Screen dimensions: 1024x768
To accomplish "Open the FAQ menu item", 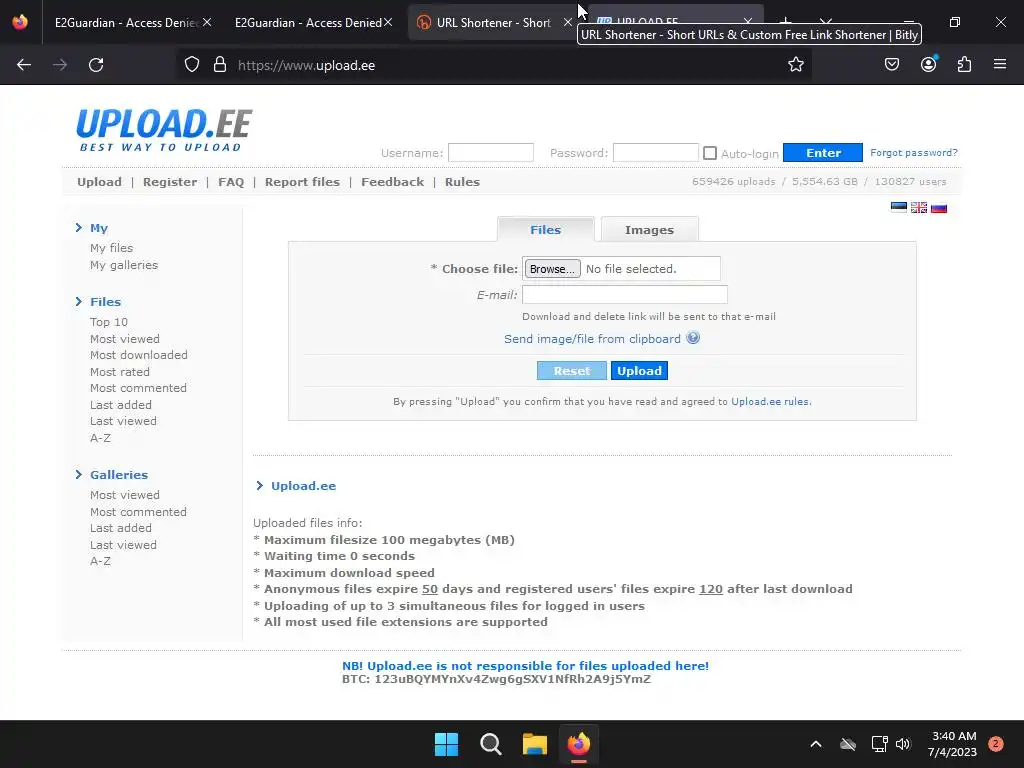I will click(x=231, y=182).
